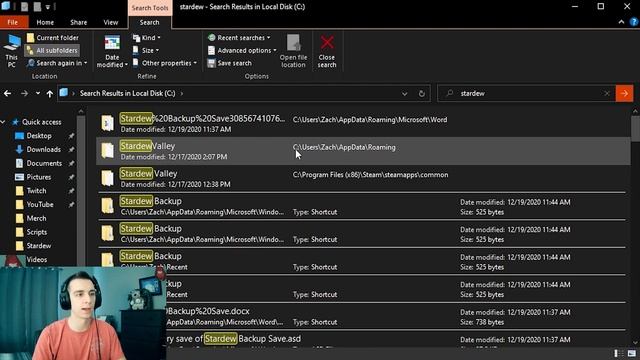Click the navigation pane scroll up arrow
640x360 pixels.
(80, 111)
